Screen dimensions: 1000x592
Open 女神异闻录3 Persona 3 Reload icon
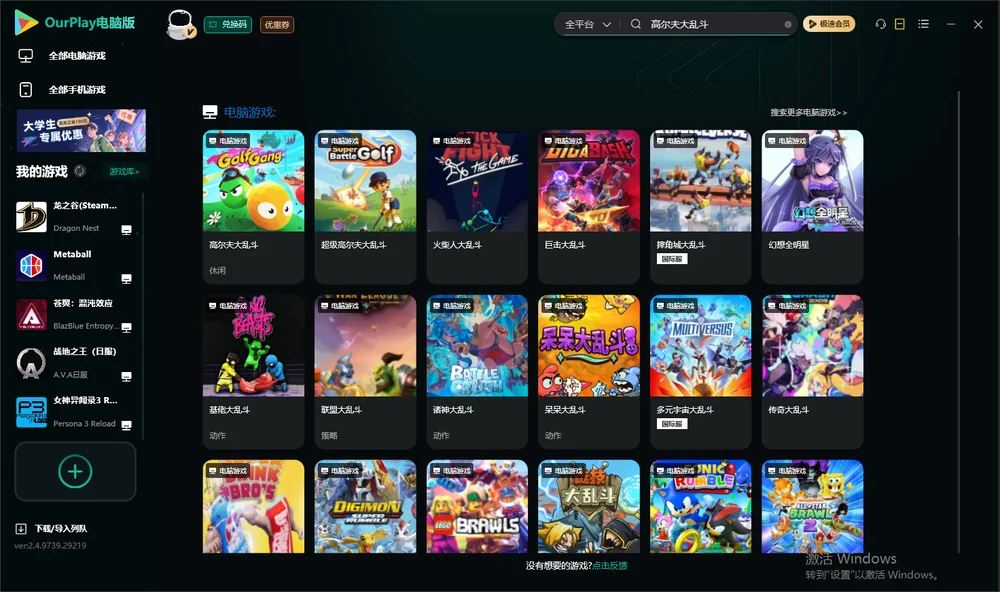tap(31, 413)
